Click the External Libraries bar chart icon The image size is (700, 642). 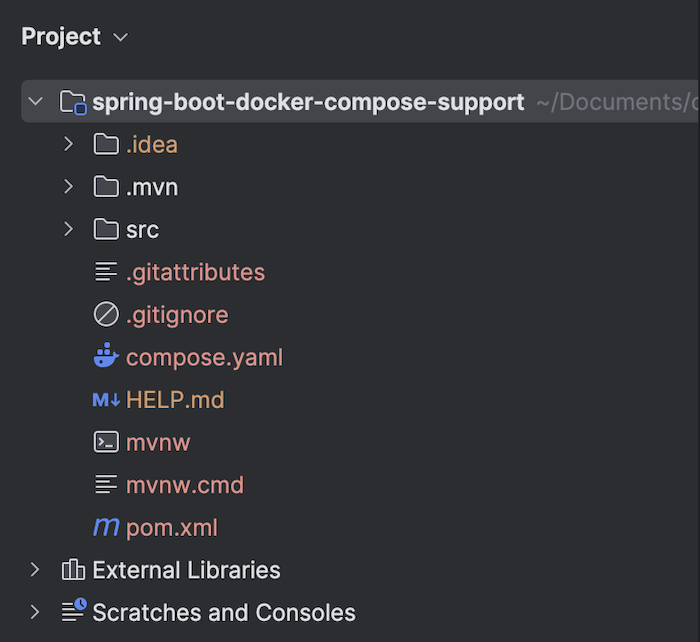[x=73, y=570]
